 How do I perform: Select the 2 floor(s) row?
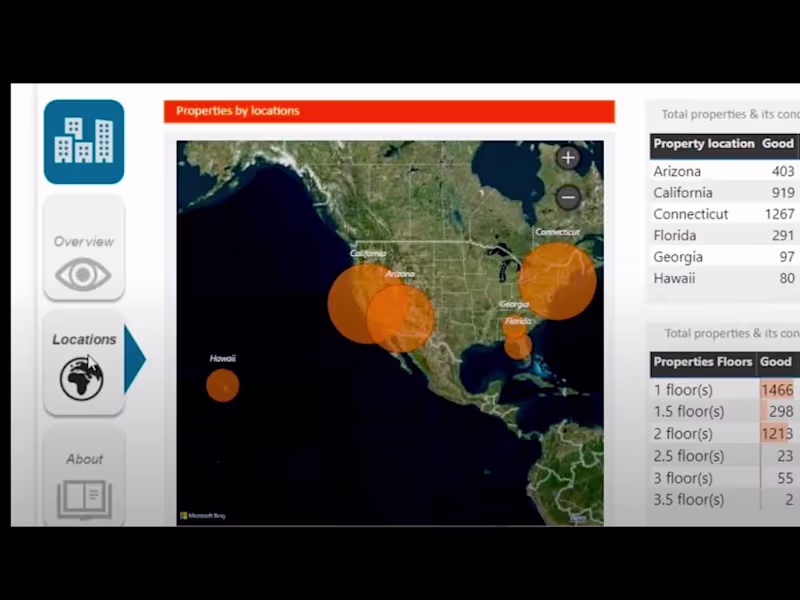[x=724, y=434]
